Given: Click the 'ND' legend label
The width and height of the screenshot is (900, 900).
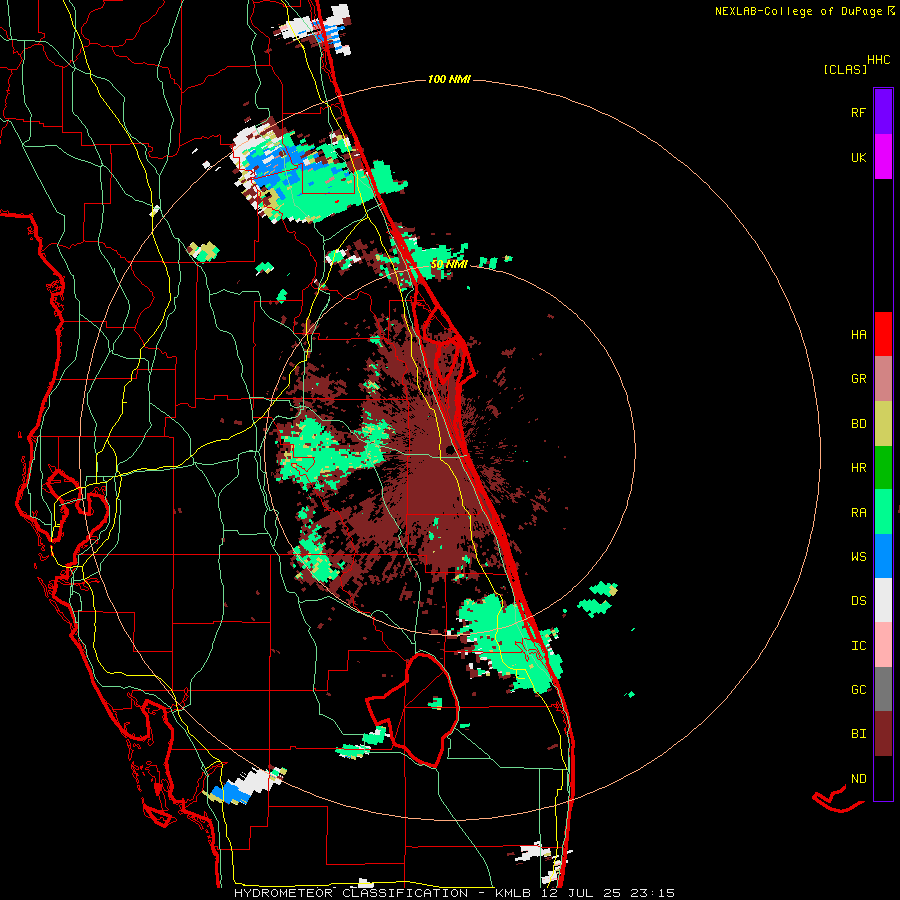Looking at the screenshot, I should tap(858, 779).
